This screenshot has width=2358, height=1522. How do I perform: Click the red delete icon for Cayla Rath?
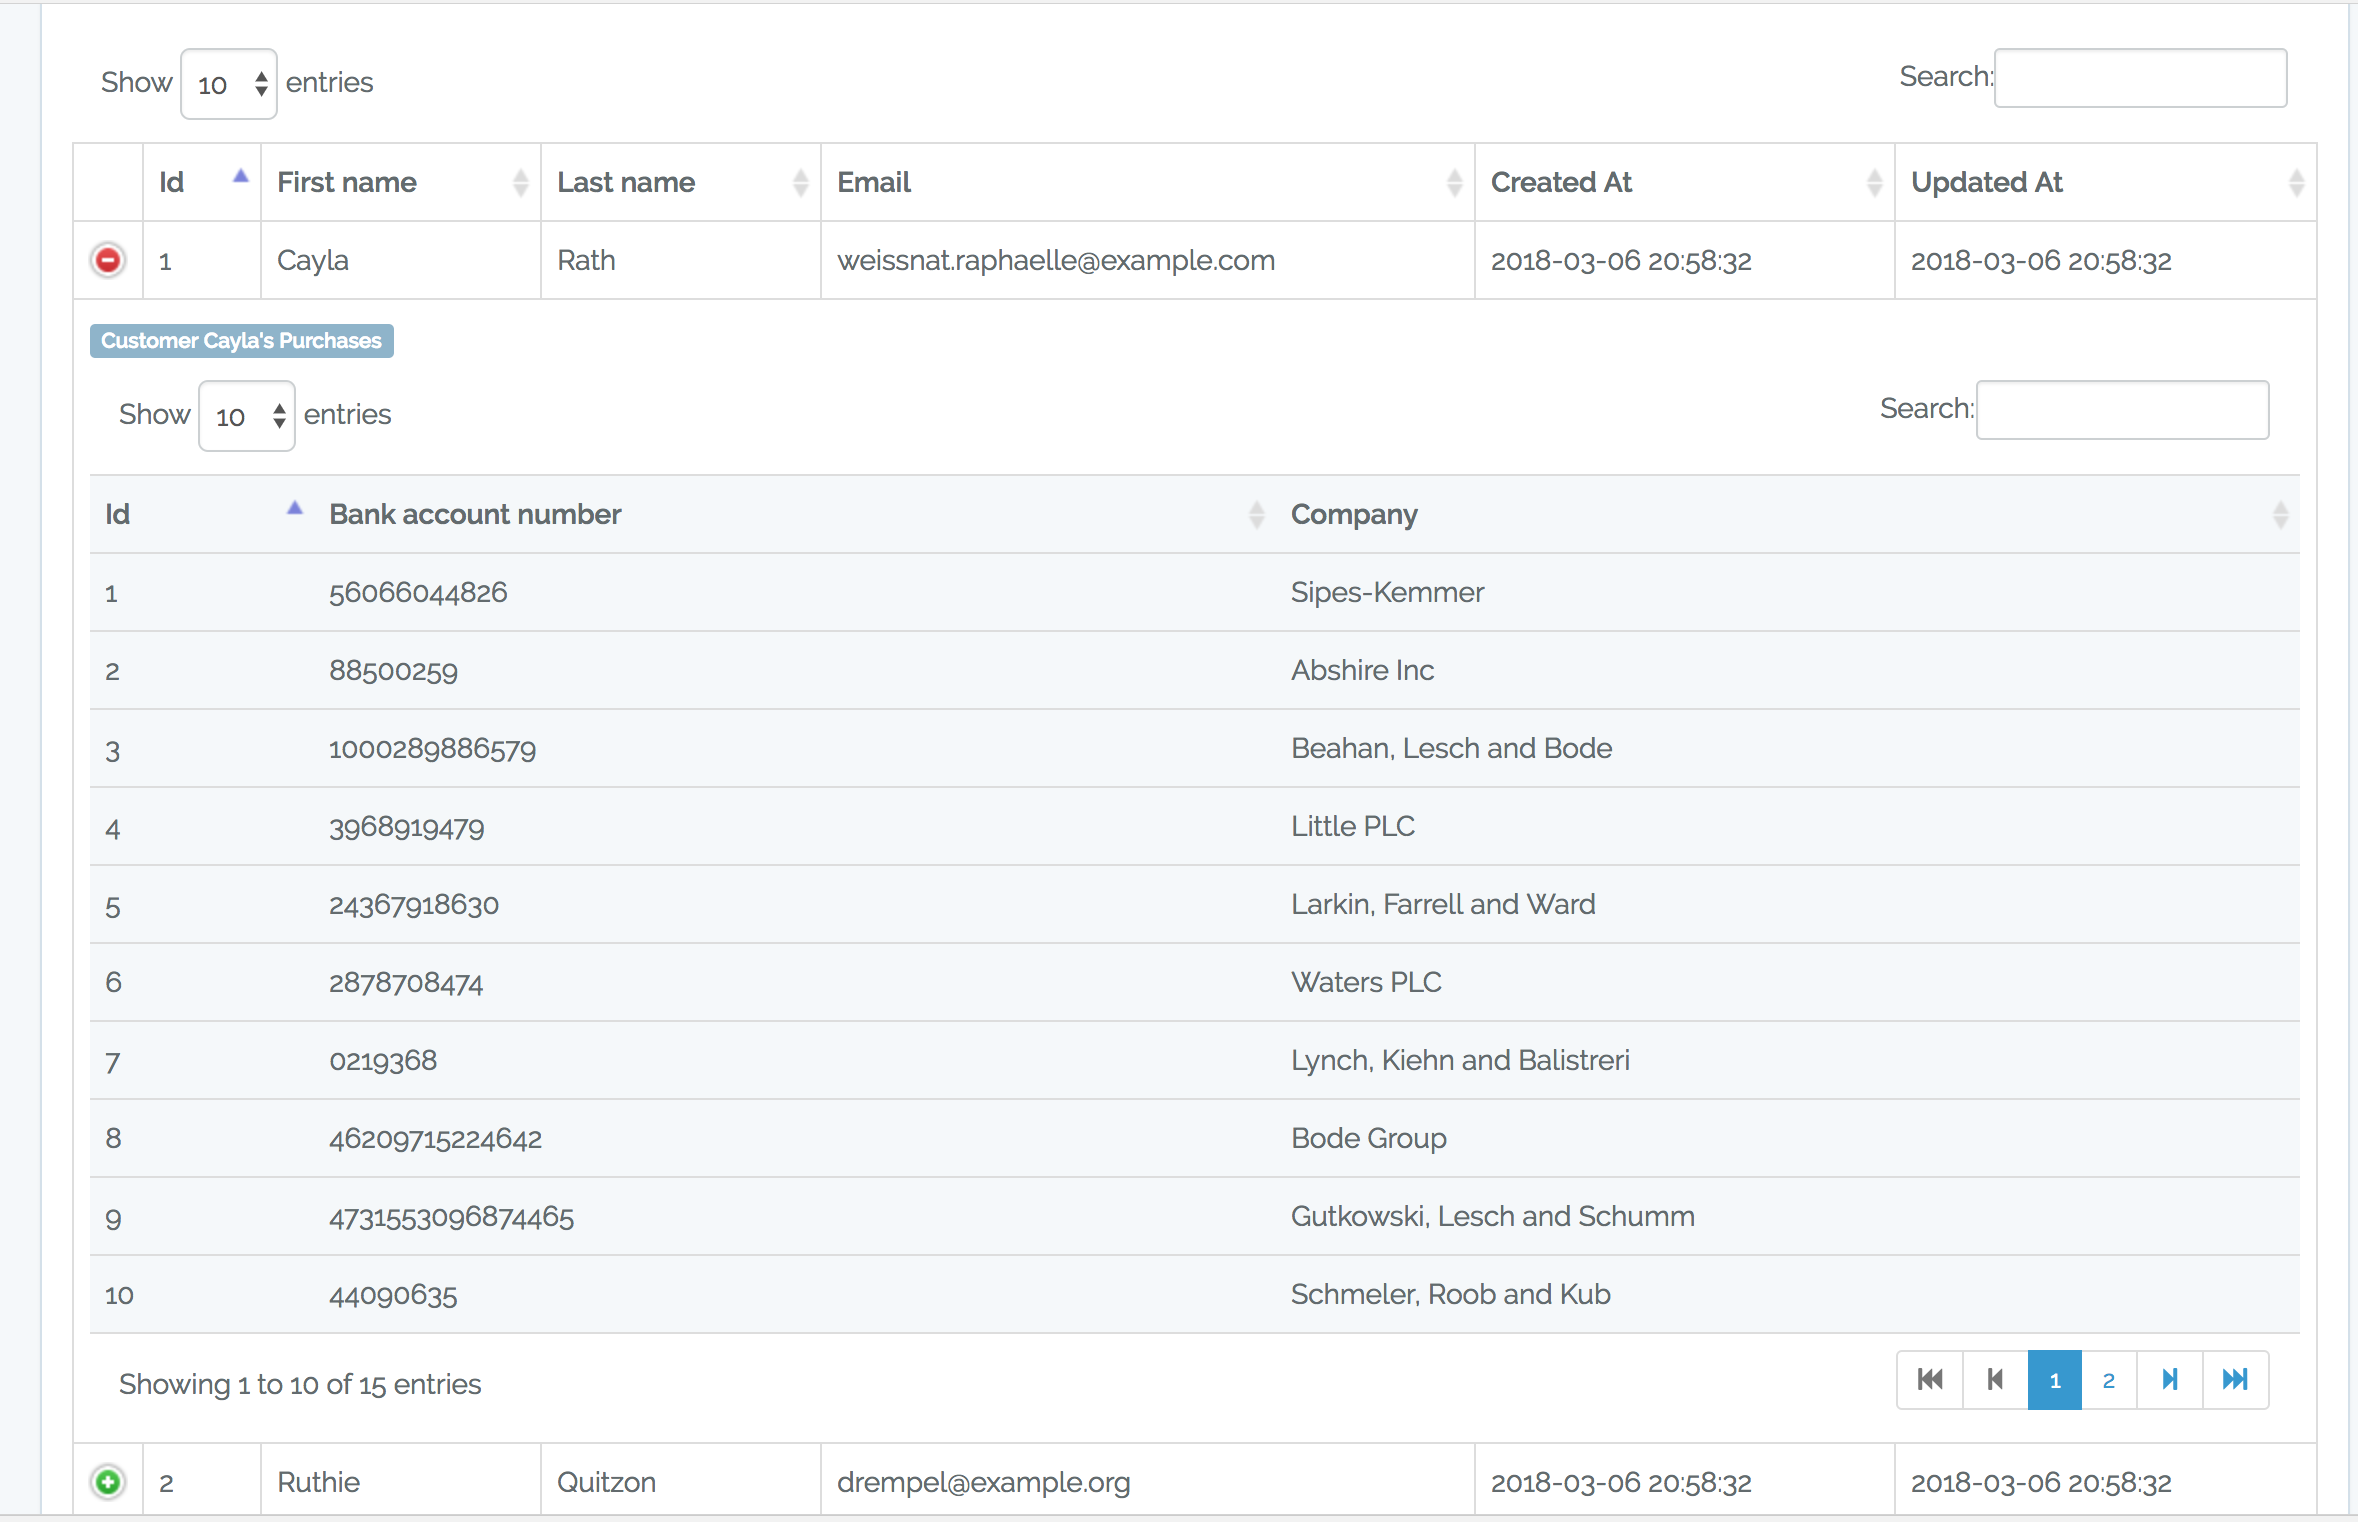[108, 259]
